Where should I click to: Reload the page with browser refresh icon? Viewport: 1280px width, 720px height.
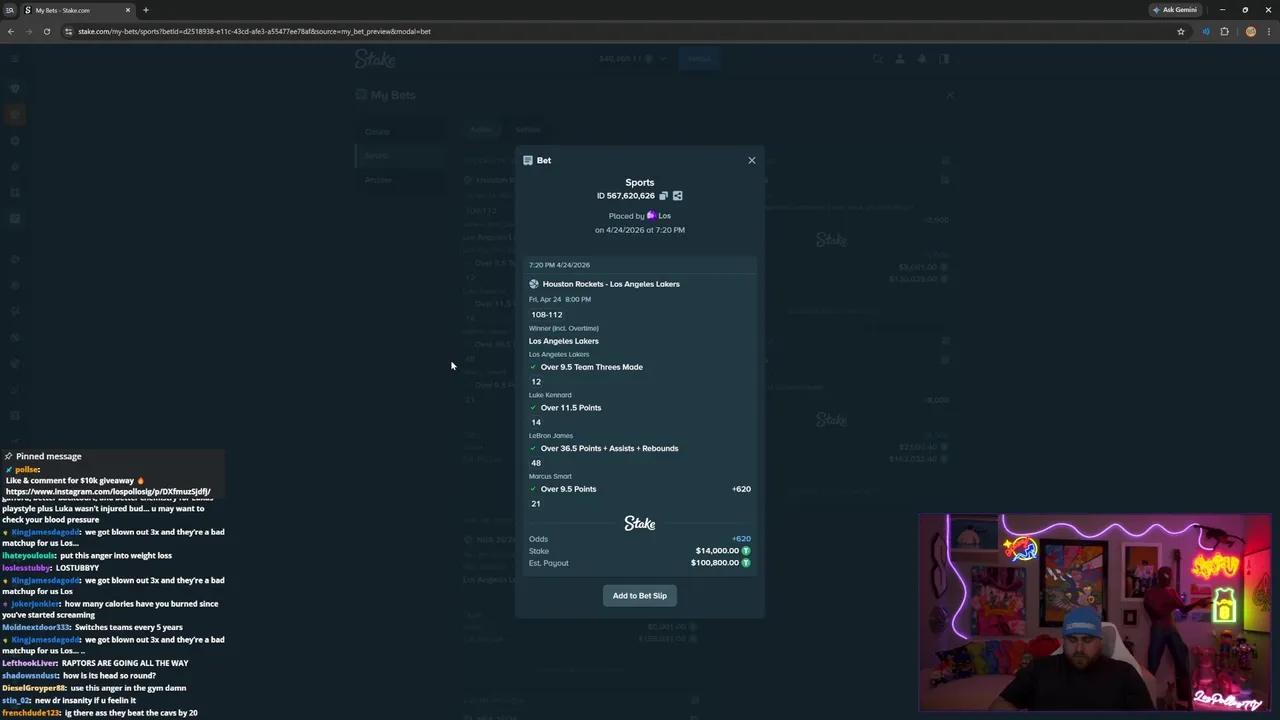tap(47, 31)
